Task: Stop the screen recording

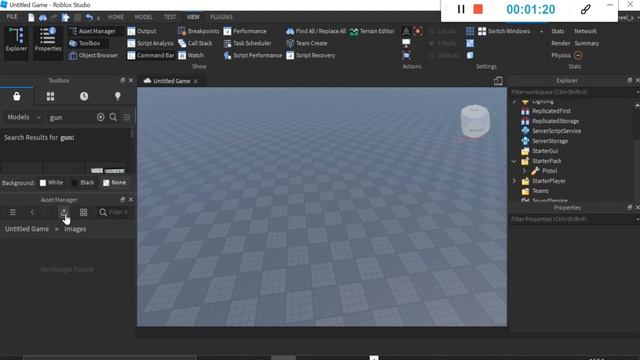Action: click(x=478, y=9)
